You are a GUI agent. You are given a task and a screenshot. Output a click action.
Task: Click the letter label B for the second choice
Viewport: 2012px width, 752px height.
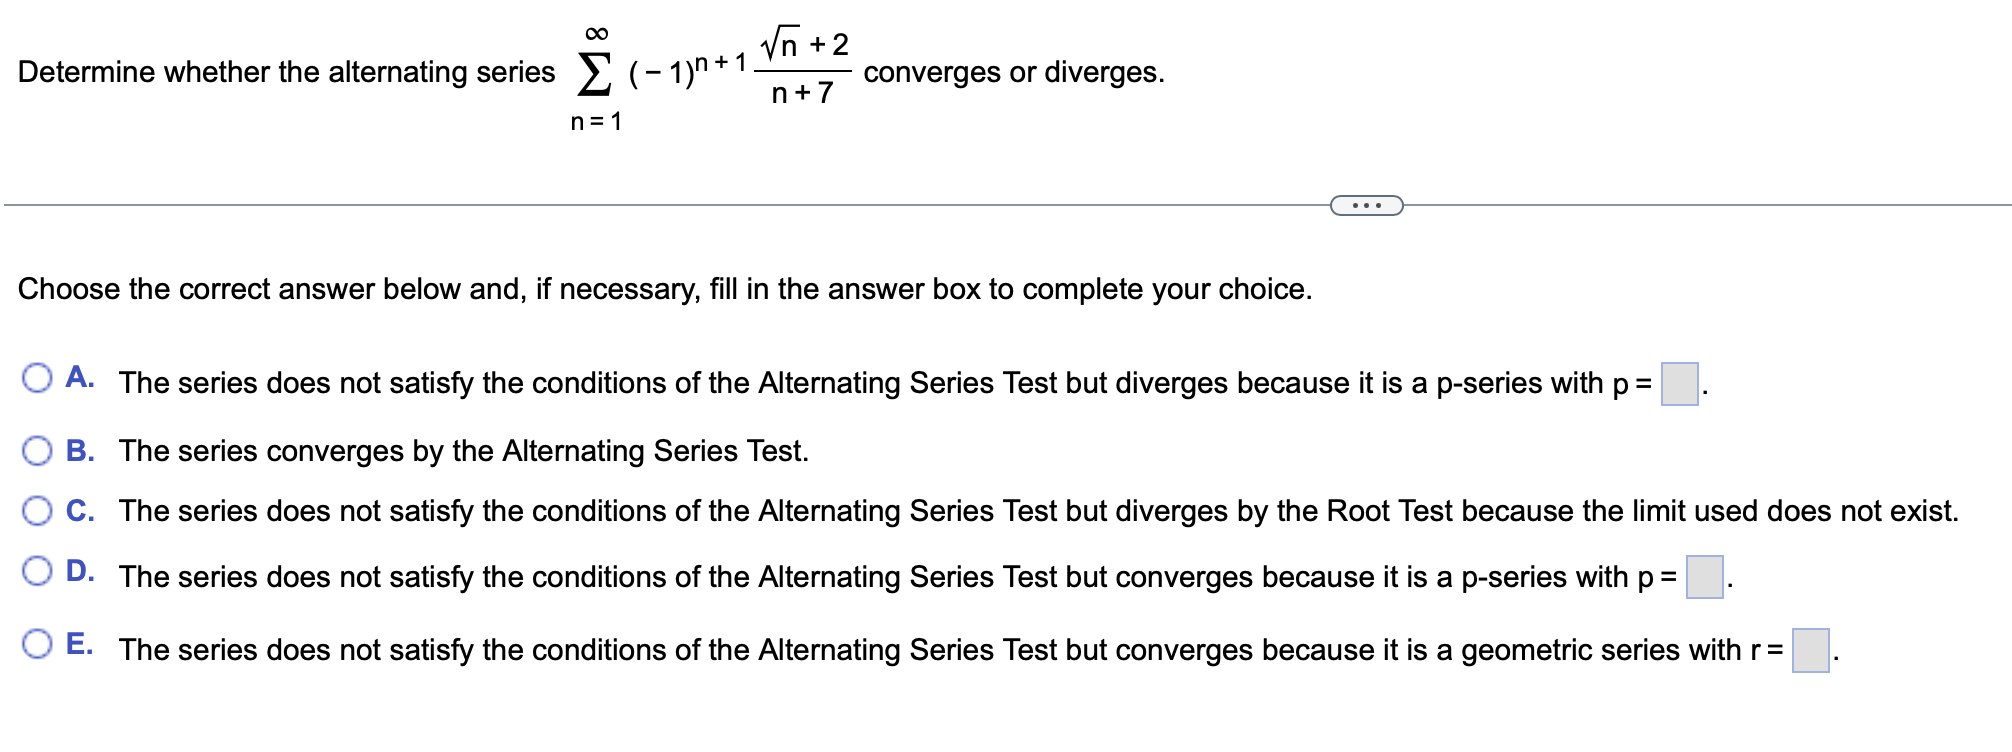pyautogui.click(x=79, y=449)
